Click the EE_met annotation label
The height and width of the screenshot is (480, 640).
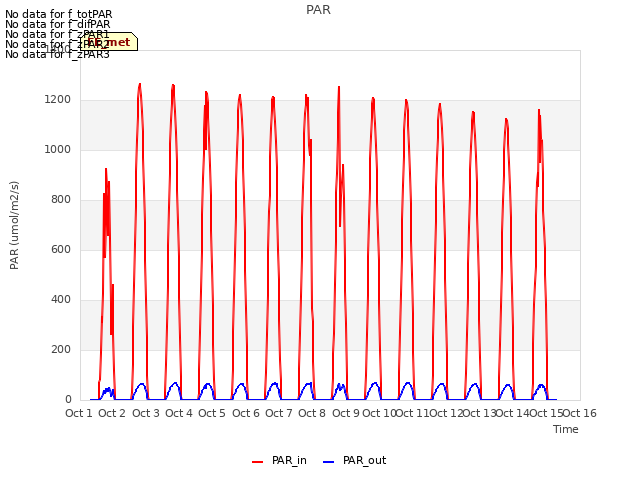coord(109,42)
